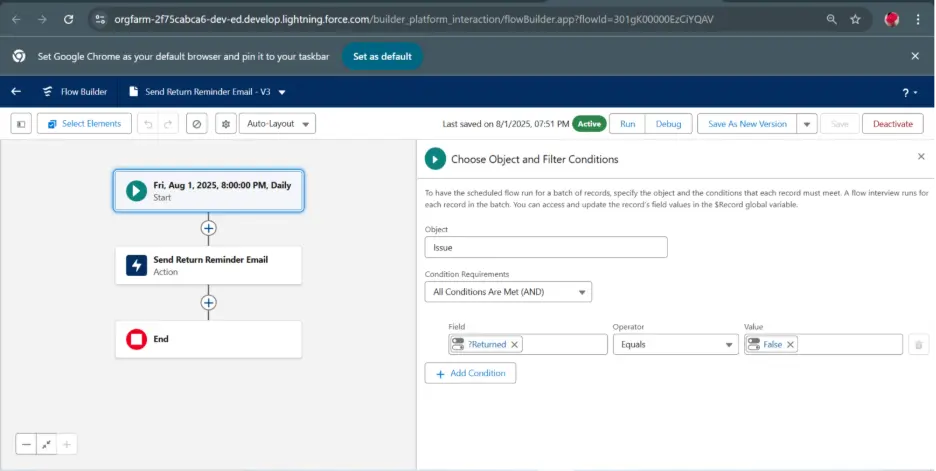Open flow settings gear icon
Screen dimensions: 936x471
tap(225, 124)
